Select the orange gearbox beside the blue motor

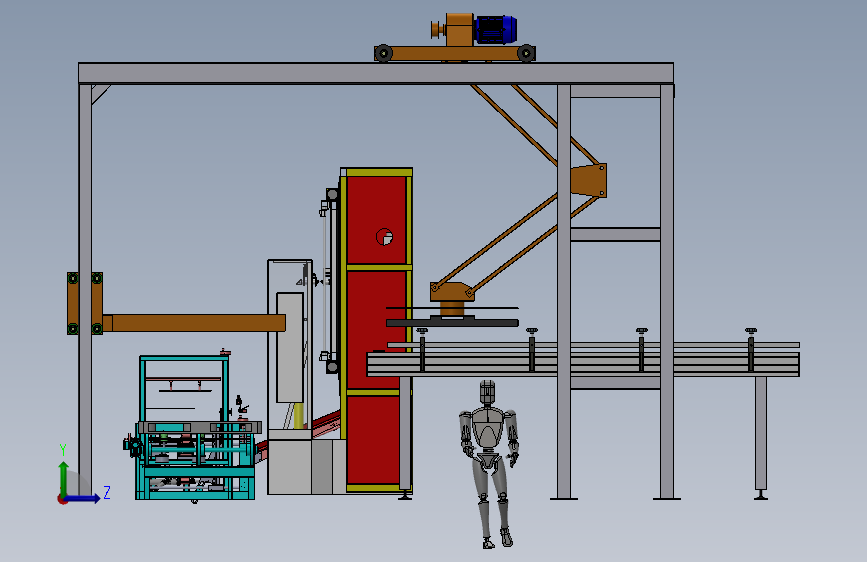[459, 30]
